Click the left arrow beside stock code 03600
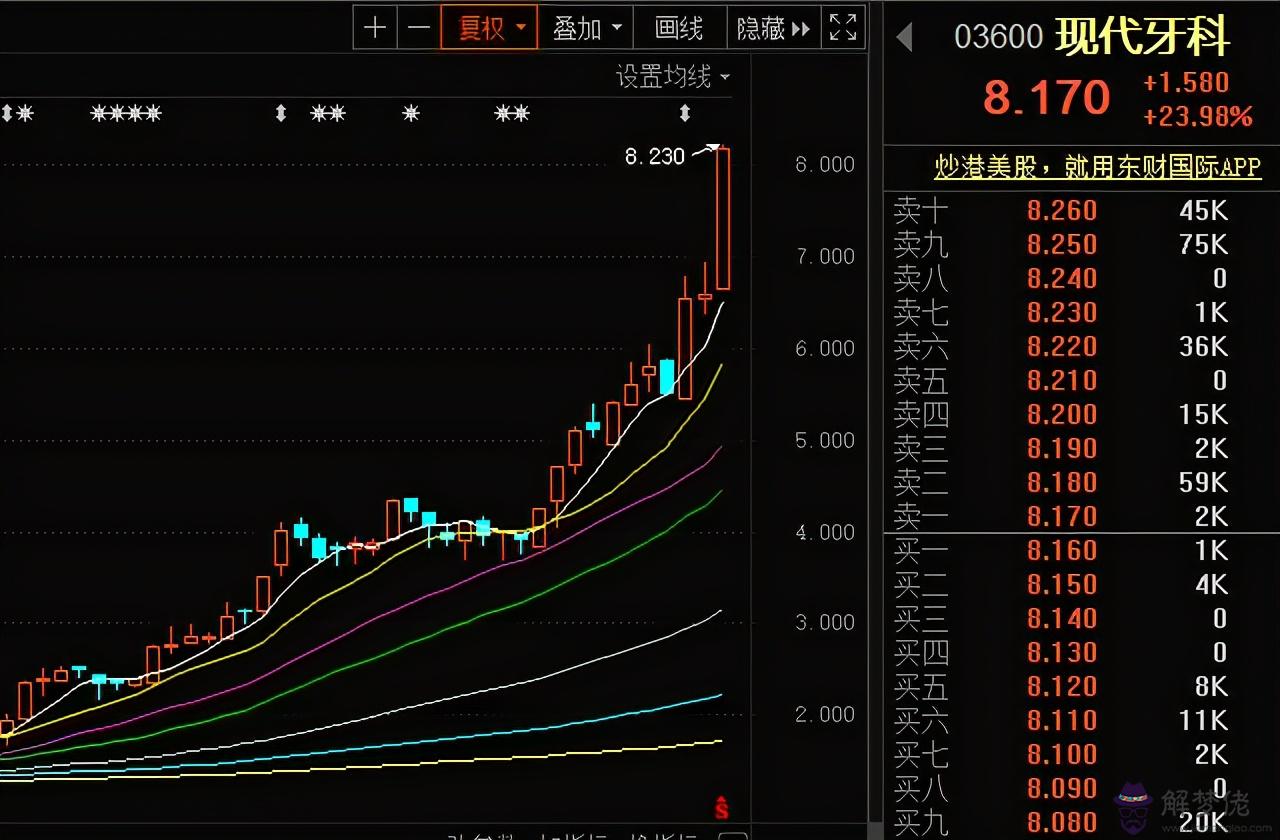The image size is (1280, 840). 904,38
